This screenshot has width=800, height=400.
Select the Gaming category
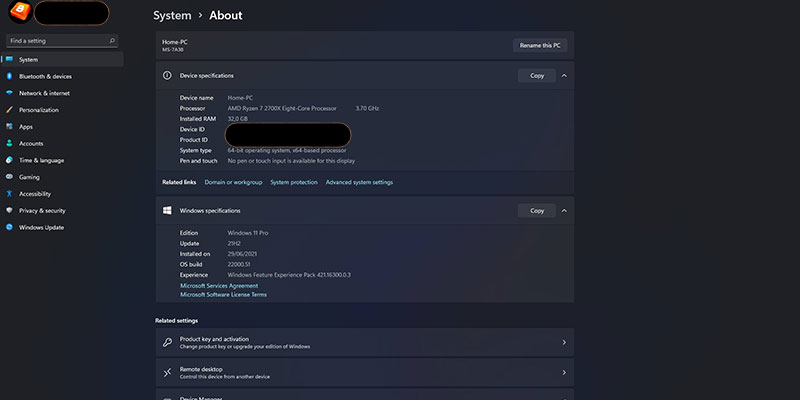coord(62,177)
